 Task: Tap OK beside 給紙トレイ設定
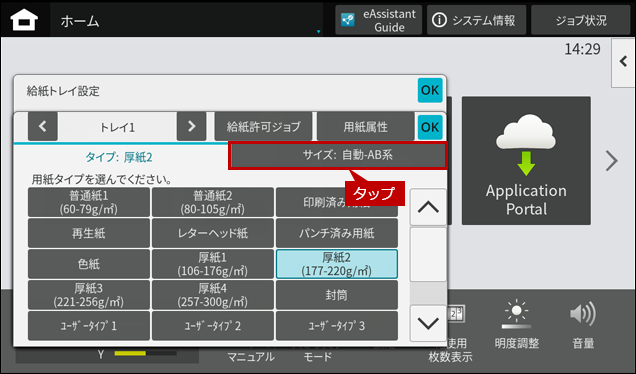pyautogui.click(x=430, y=90)
